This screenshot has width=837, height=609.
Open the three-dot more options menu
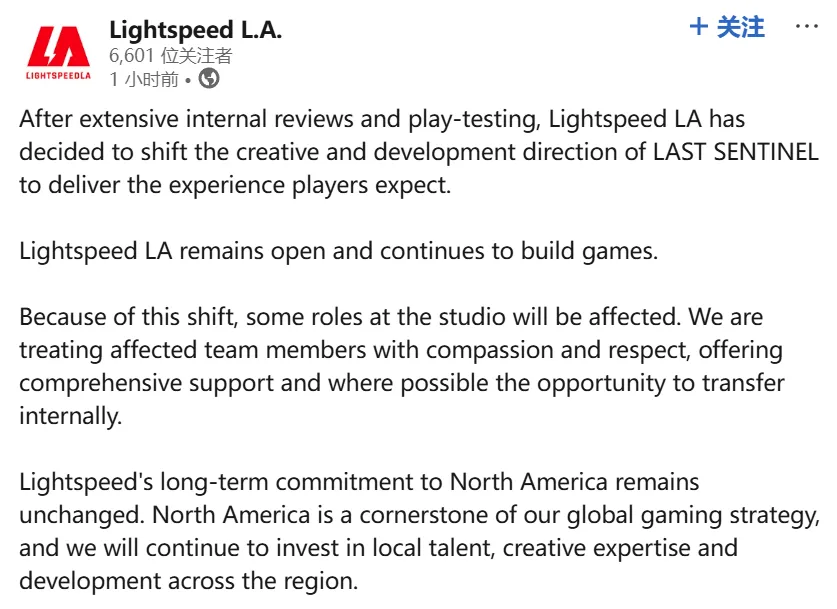(x=807, y=26)
